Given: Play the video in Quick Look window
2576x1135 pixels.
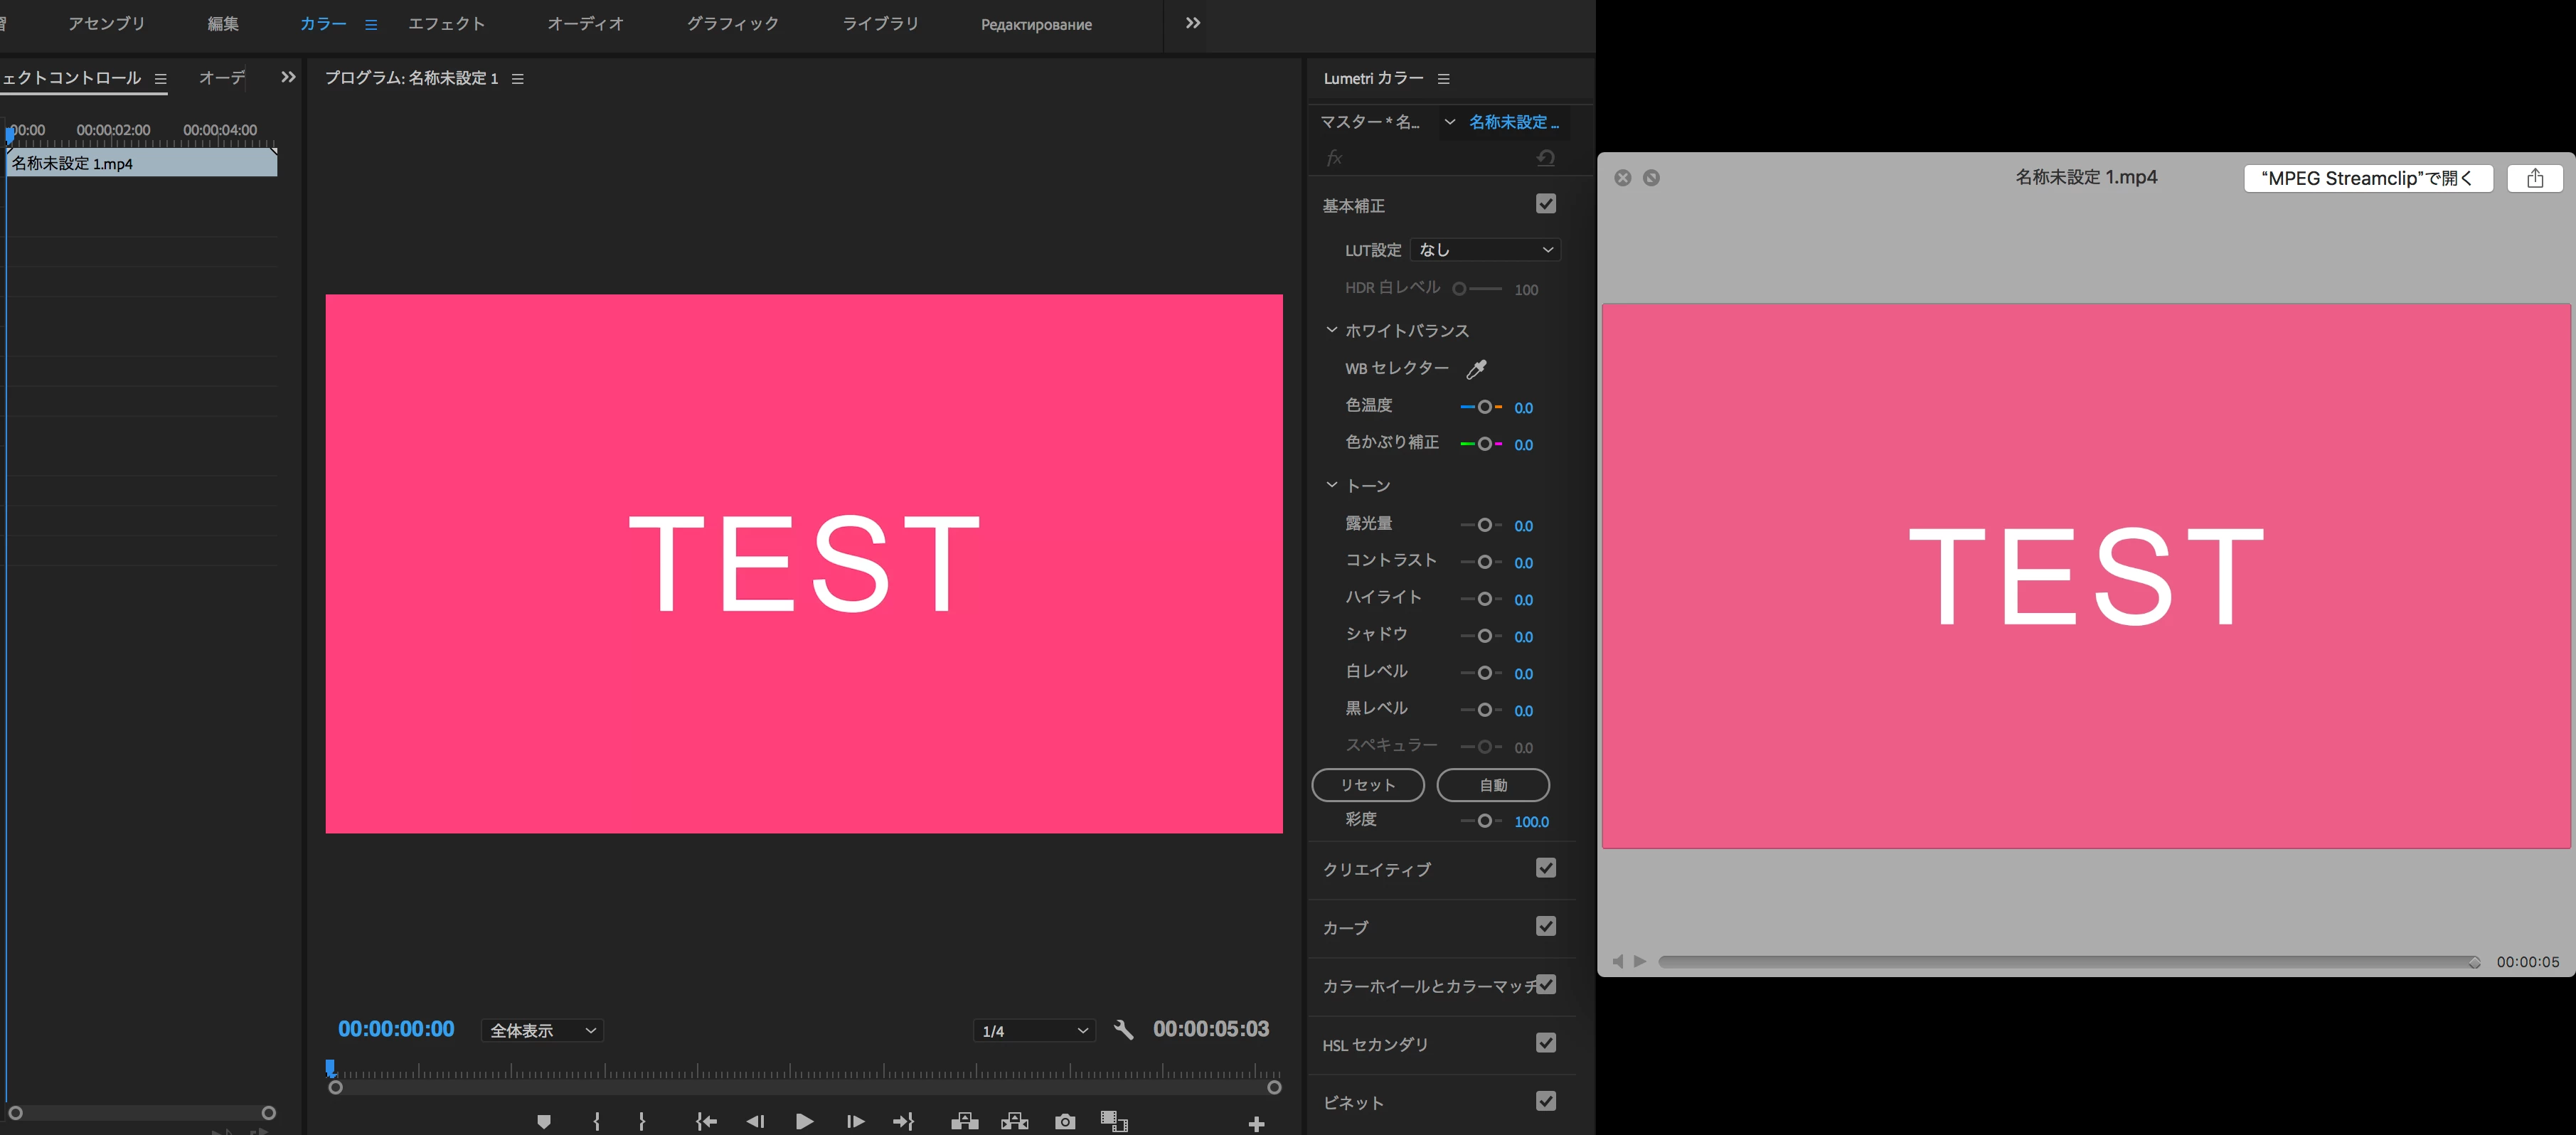Looking at the screenshot, I should (1640, 961).
